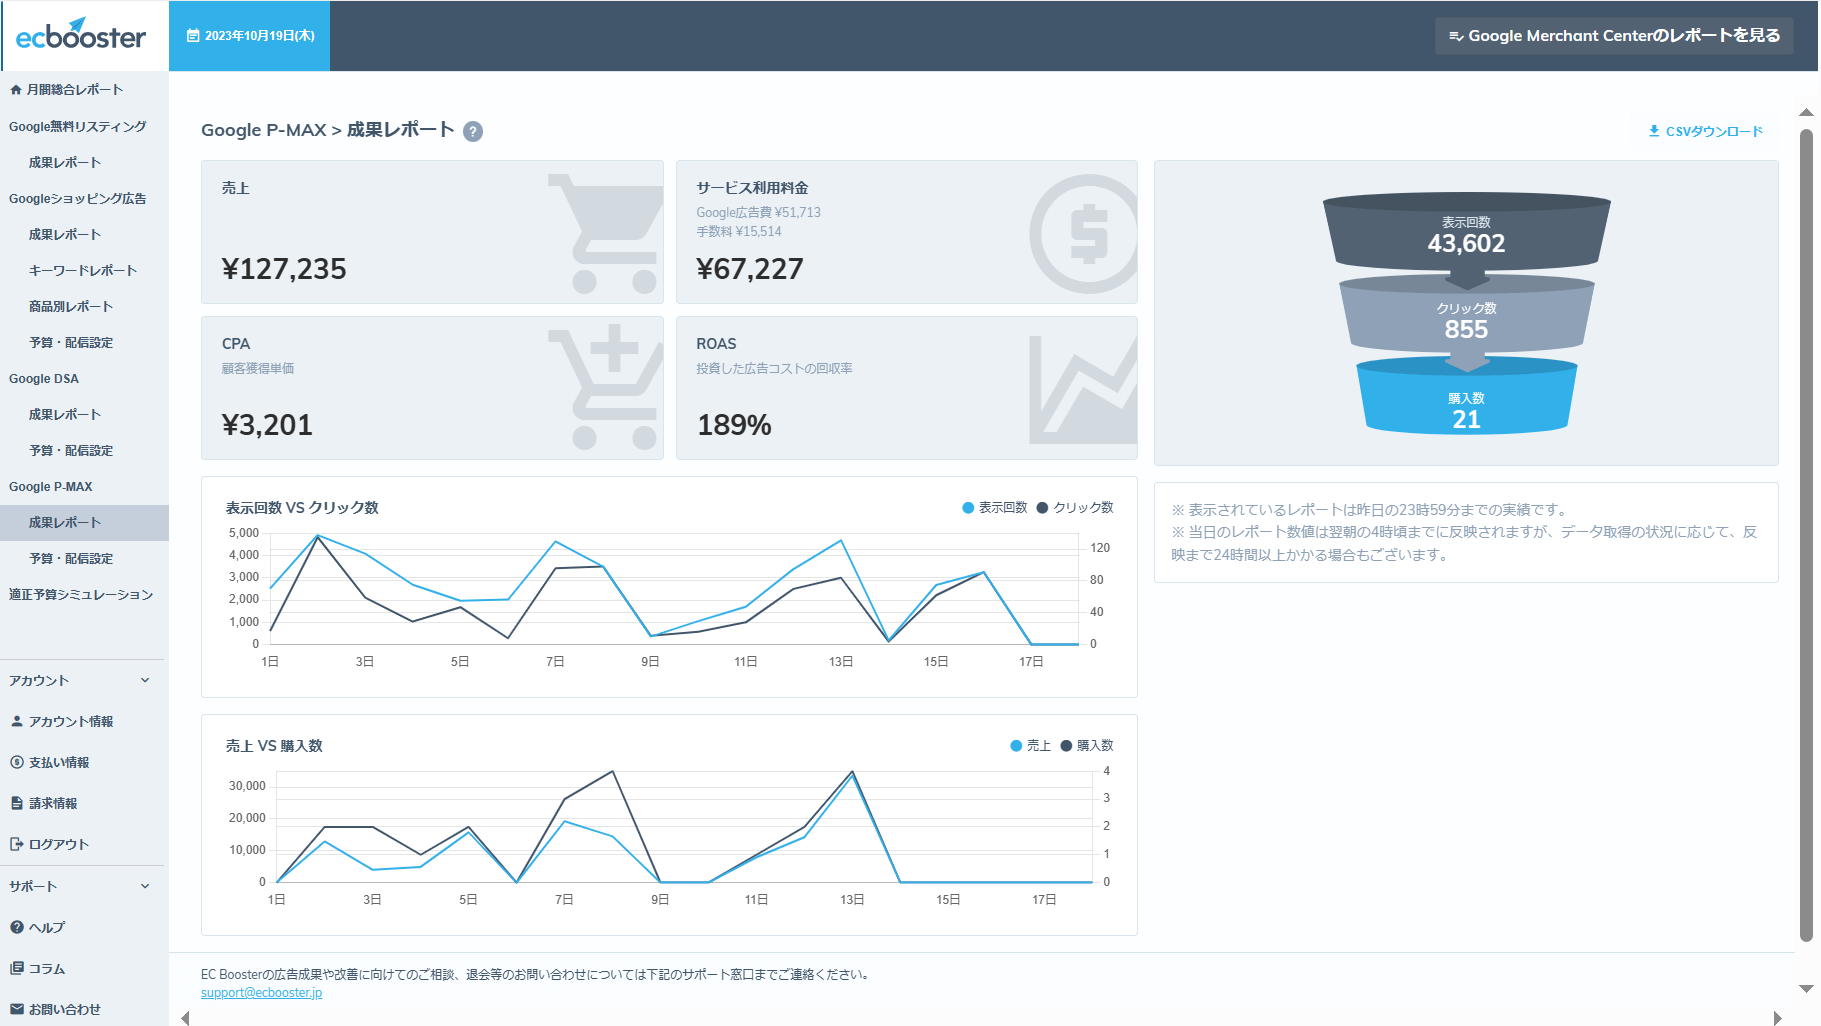The height and width of the screenshot is (1026, 1821).
Task: Click the CSV download arrow icon
Action: 1654,131
